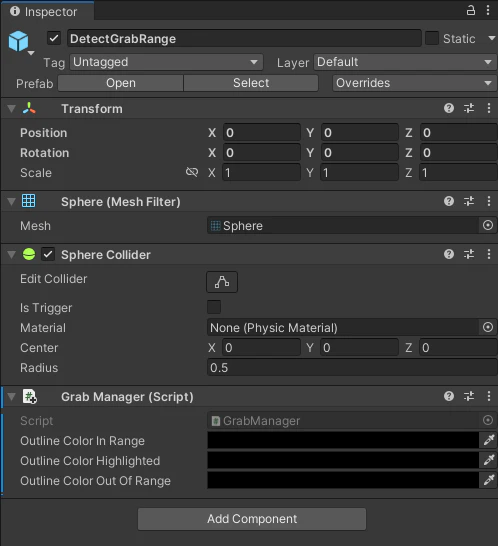The width and height of the screenshot is (498, 546).
Task: Use eyedropper for Outline Color In Range
Action: (489, 440)
